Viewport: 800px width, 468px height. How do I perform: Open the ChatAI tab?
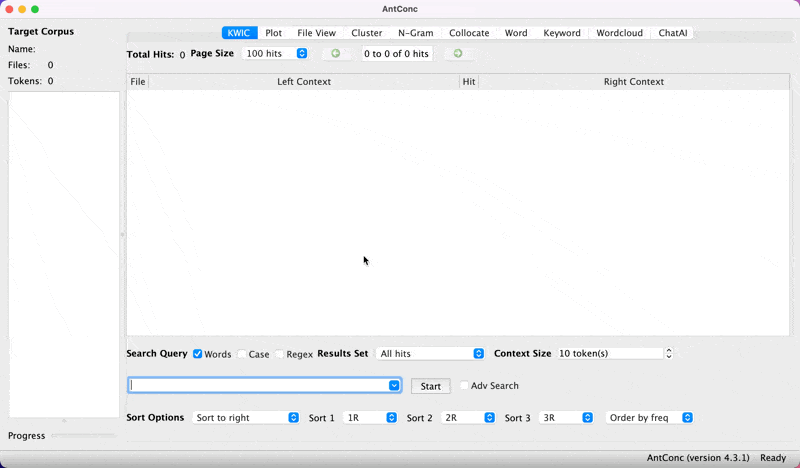(x=672, y=33)
